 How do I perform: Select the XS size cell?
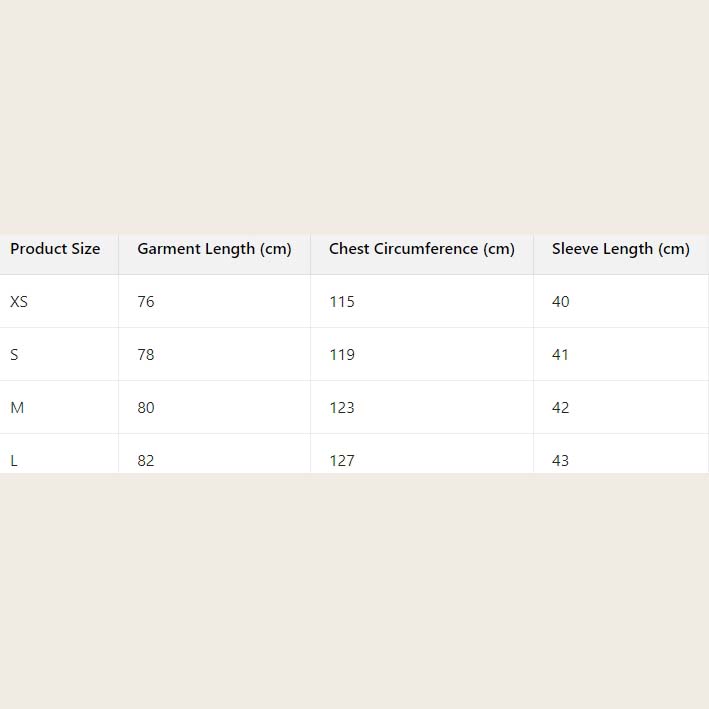tap(19, 302)
